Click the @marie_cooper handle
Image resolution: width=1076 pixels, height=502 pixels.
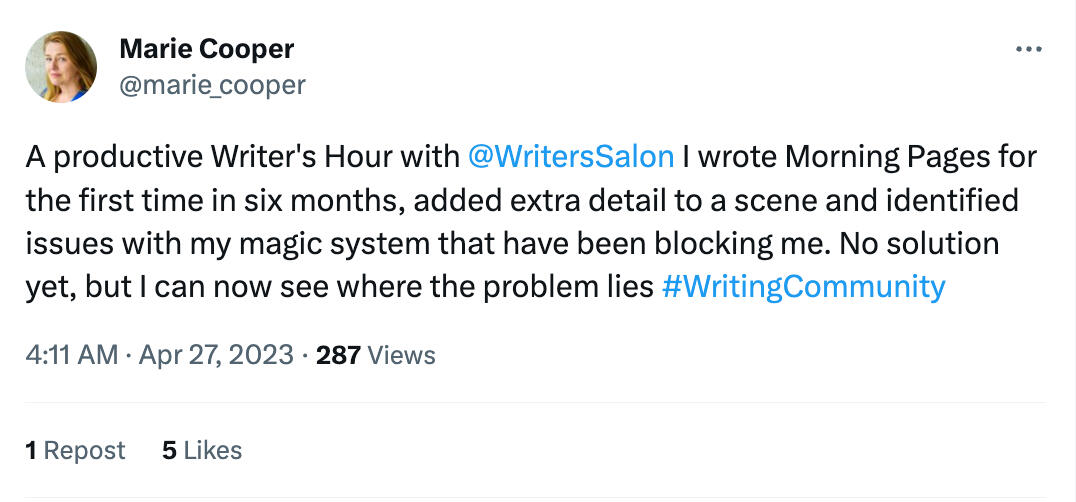212,85
